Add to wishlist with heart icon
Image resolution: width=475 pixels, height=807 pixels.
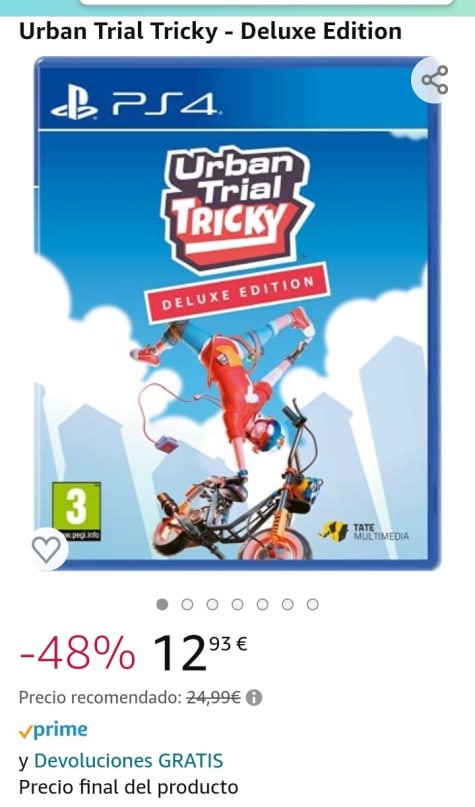(x=47, y=549)
